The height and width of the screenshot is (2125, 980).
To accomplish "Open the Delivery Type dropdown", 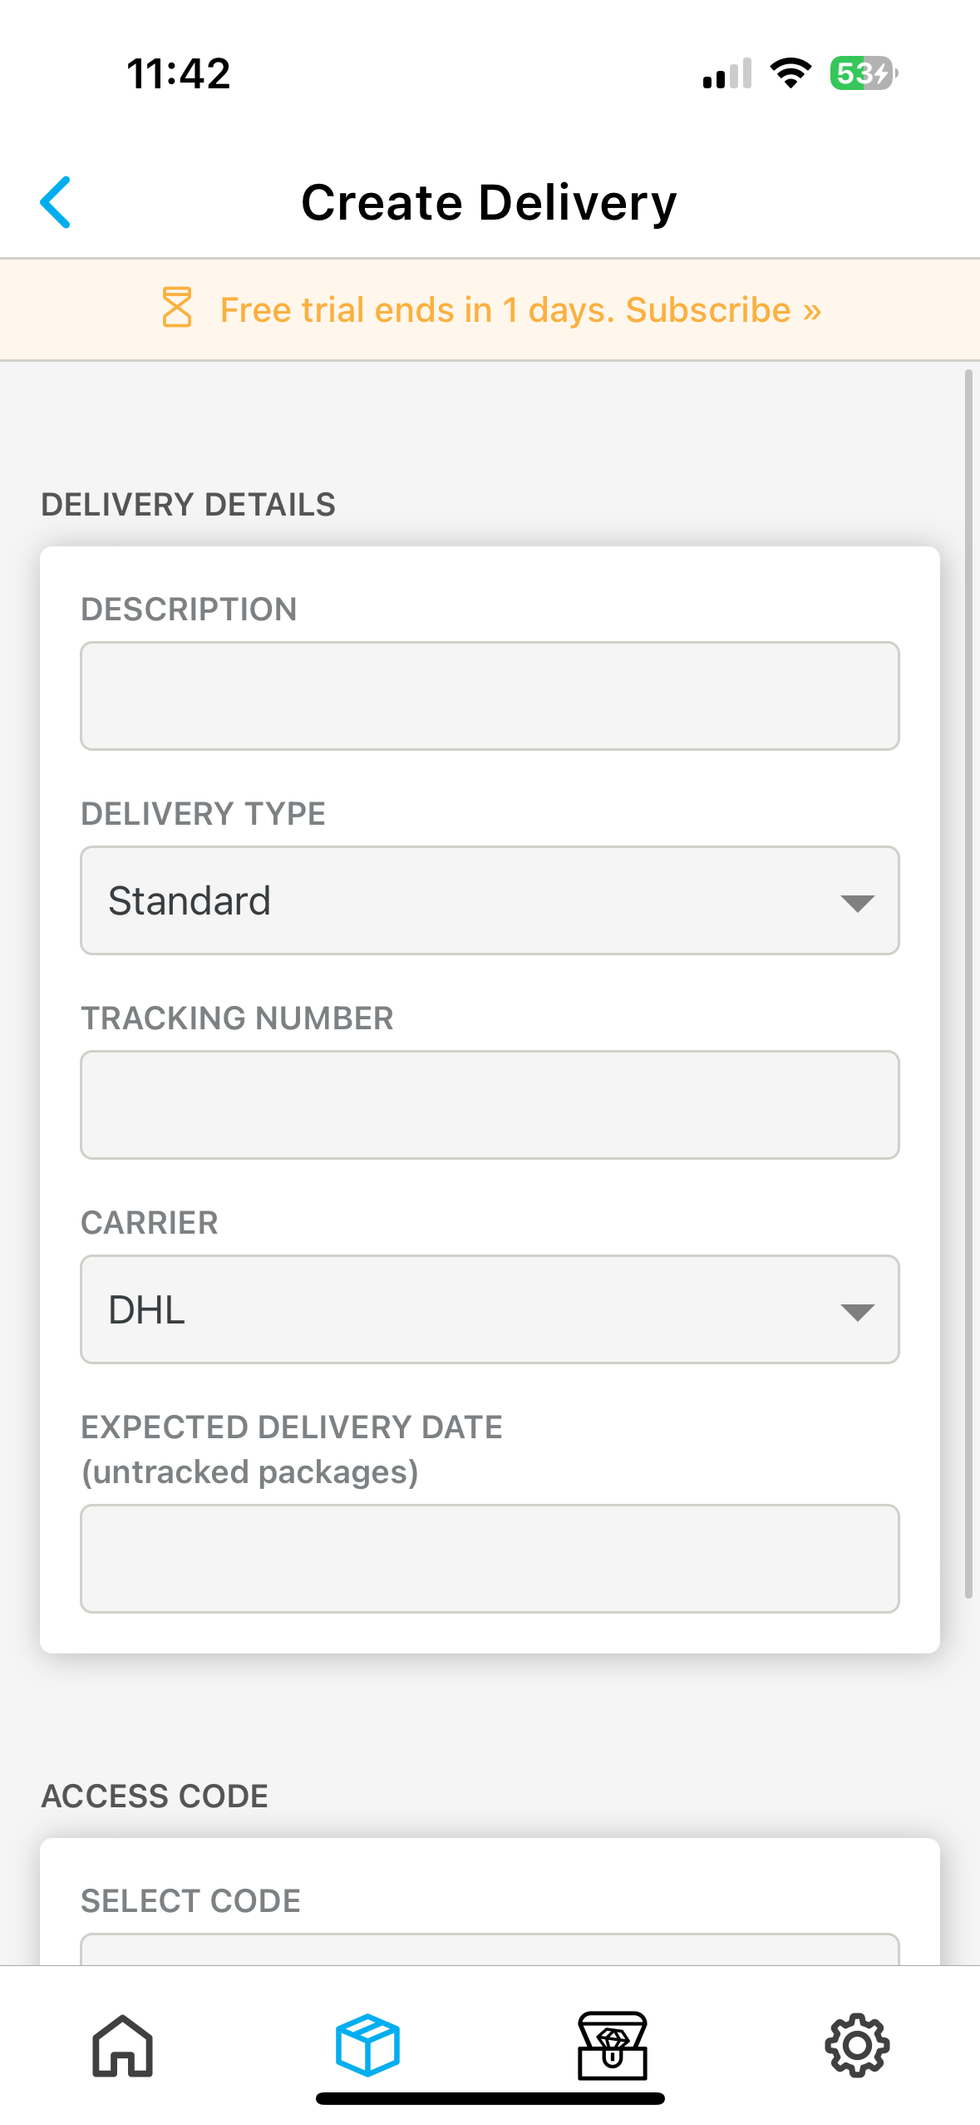I will click(x=490, y=900).
